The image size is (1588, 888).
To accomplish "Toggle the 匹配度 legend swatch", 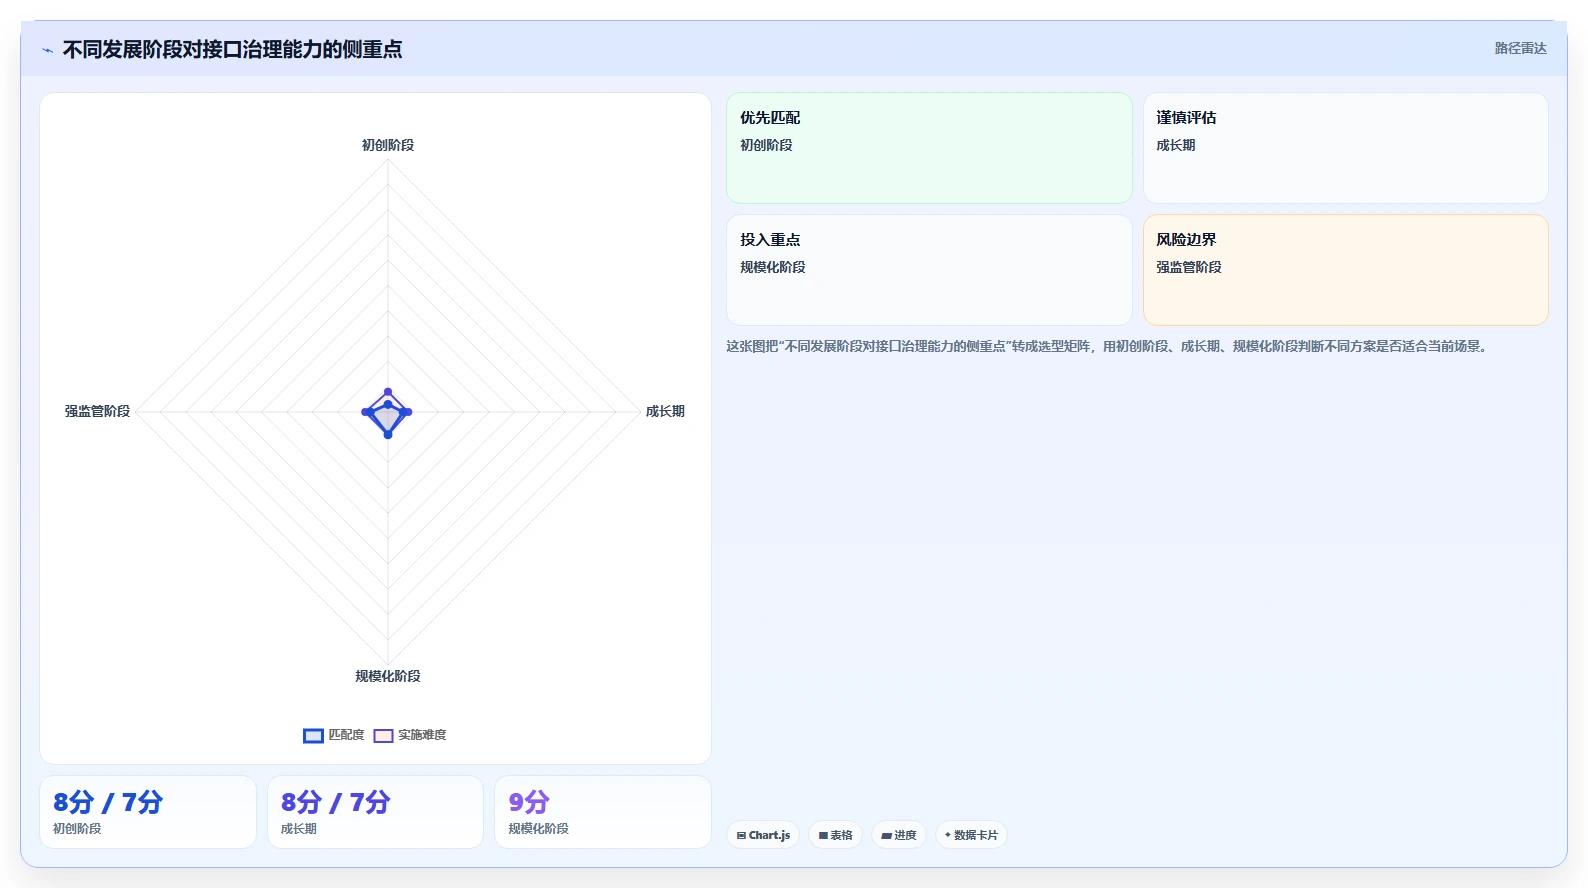I will point(313,736).
